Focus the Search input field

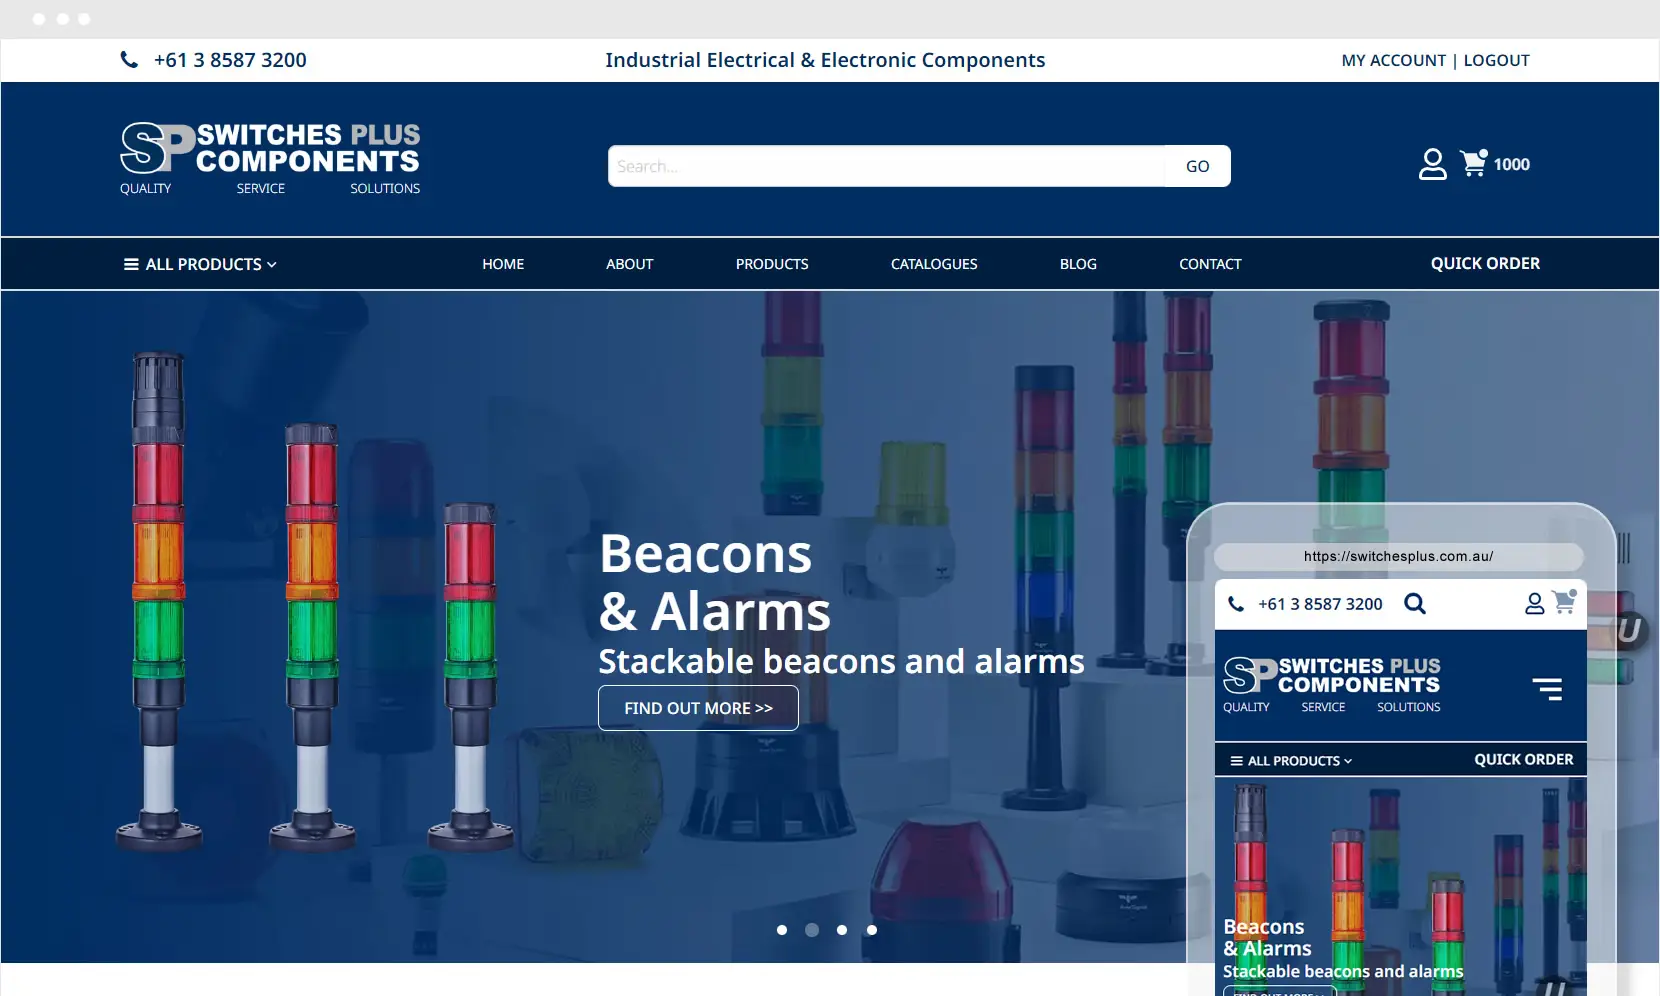(x=886, y=166)
